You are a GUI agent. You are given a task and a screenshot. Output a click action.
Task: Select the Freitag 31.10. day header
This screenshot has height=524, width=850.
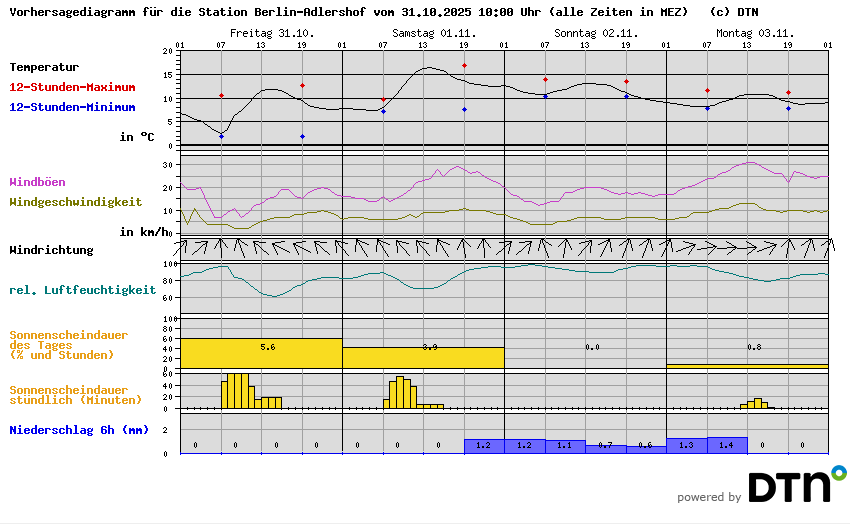coord(271,33)
